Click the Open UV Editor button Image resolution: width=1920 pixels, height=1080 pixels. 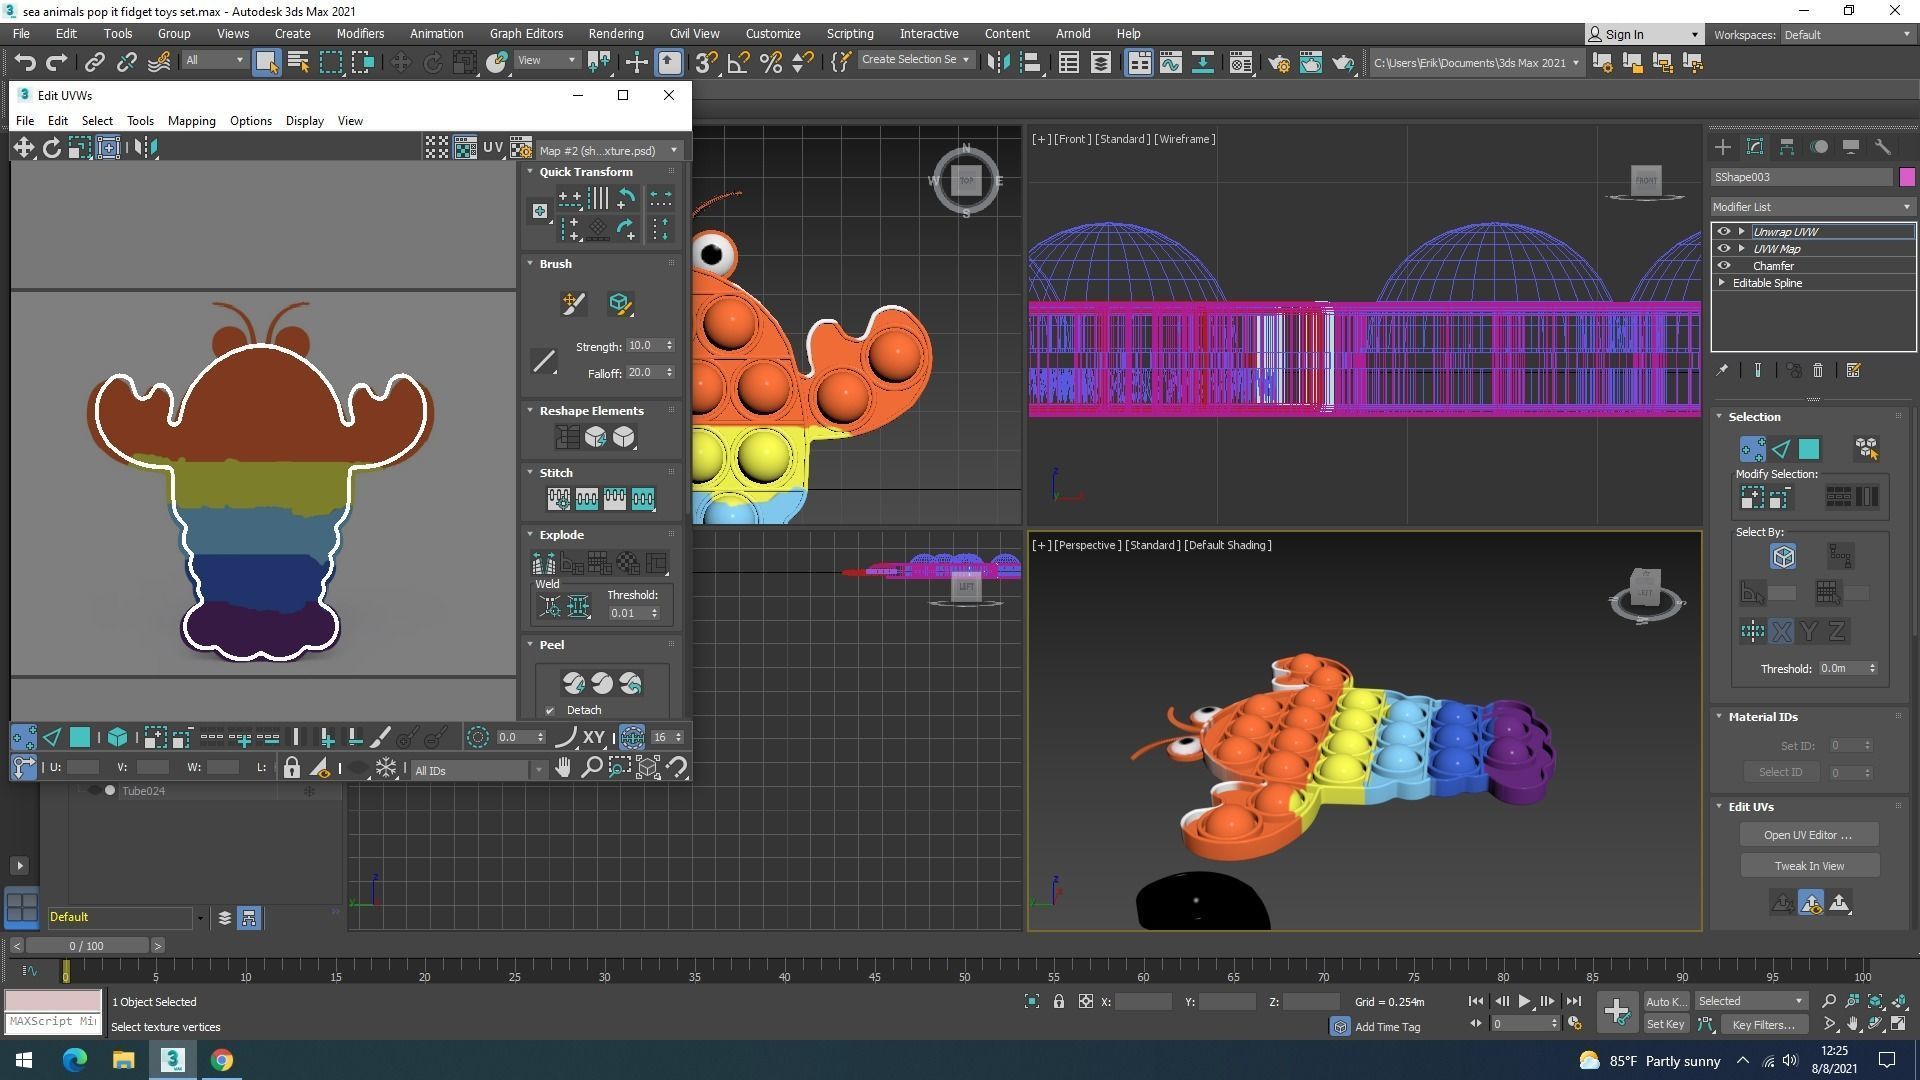pos(1808,835)
